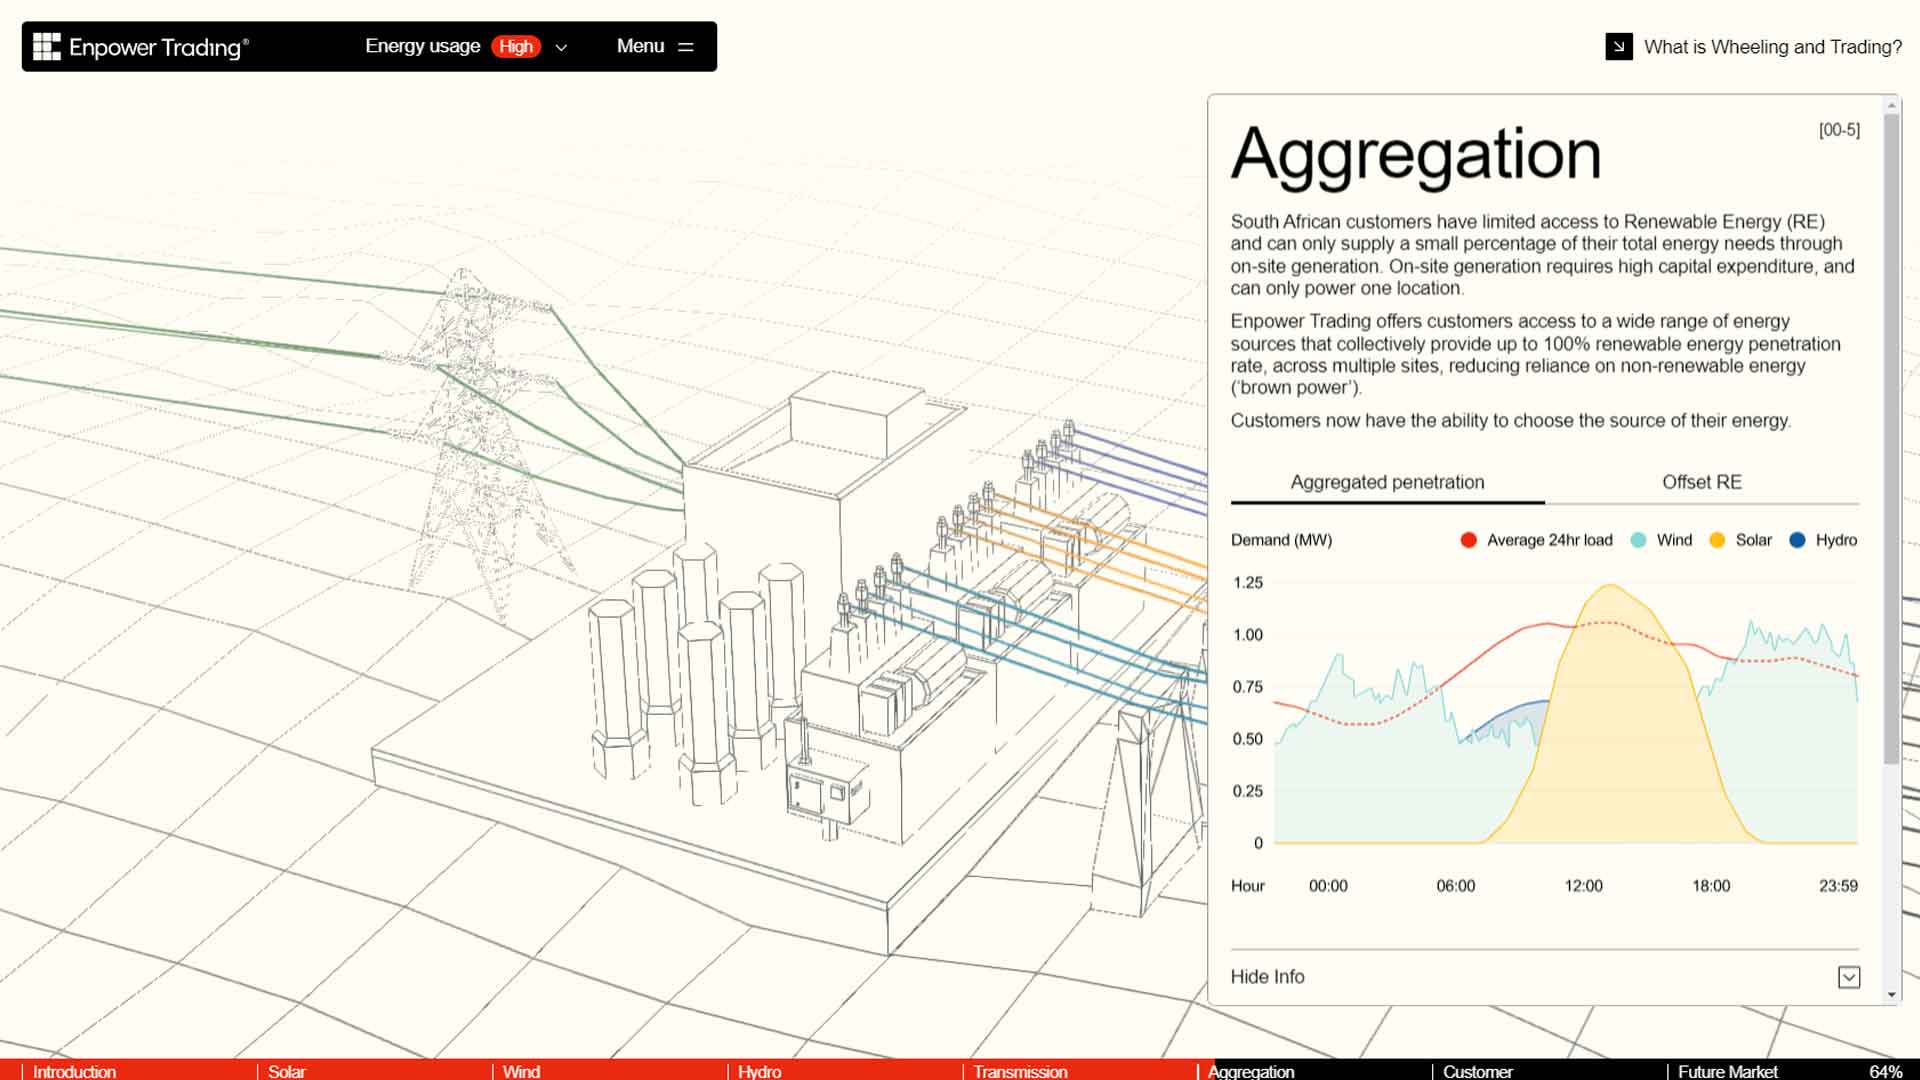Image resolution: width=1920 pixels, height=1080 pixels.
Task: Toggle the Hydro legend dot
Action: click(x=1797, y=540)
